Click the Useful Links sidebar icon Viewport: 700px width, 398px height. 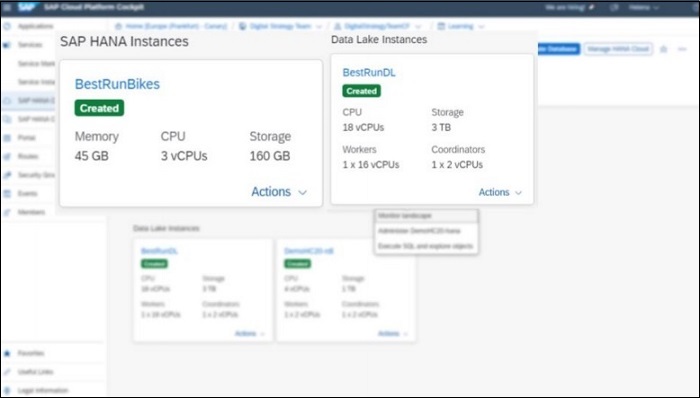(x=7, y=372)
